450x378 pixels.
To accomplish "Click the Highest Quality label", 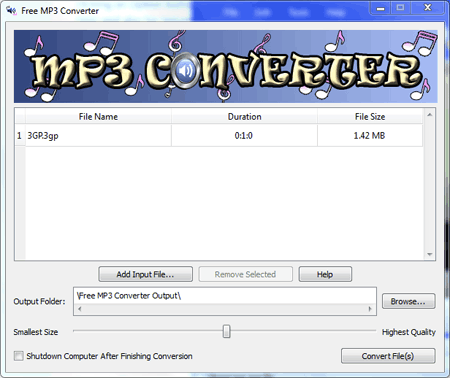I will (x=409, y=332).
